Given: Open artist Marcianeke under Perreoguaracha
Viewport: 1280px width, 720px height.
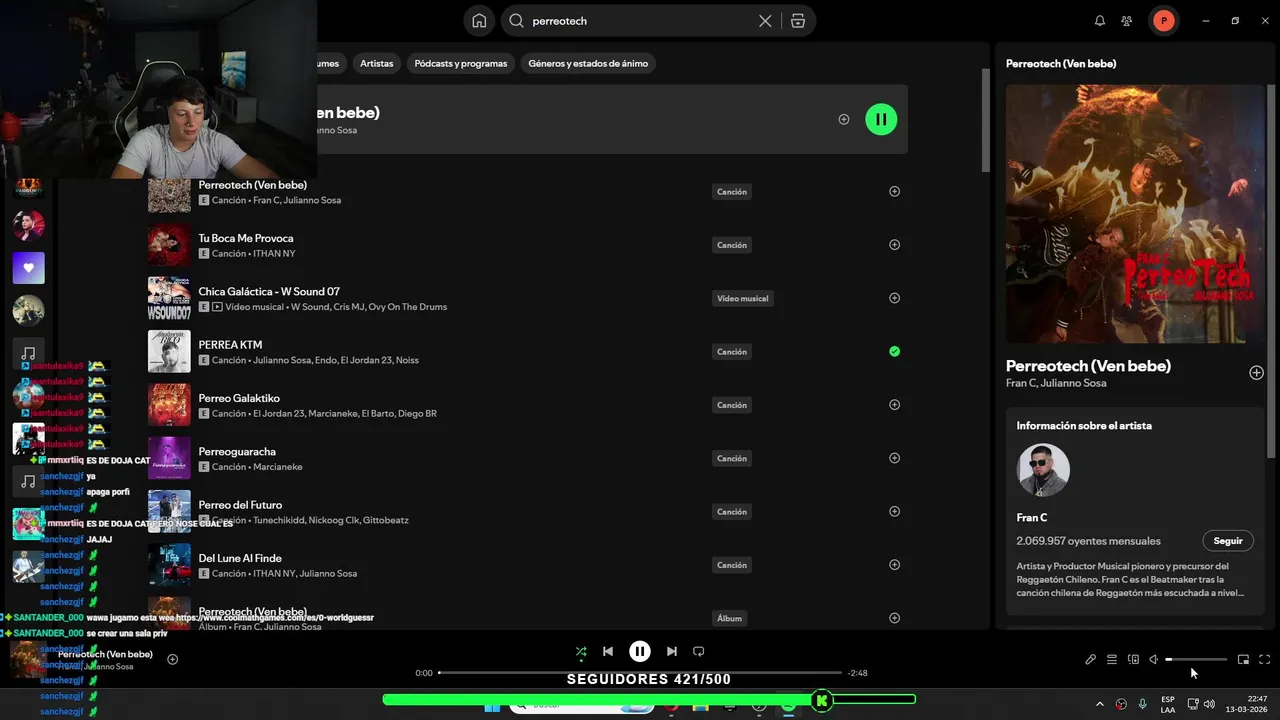Looking at the screenshot, I should pyautogui.click(x=277, y=467).
